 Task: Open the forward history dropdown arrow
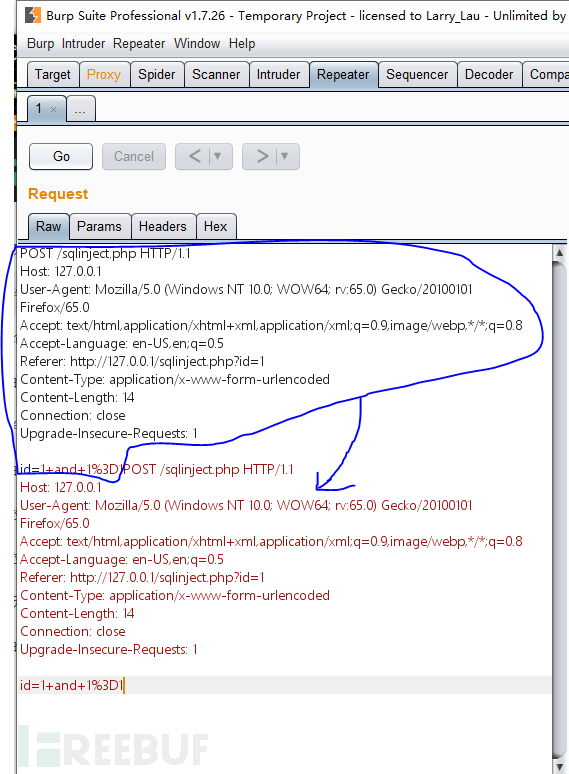tap(284, 156)
